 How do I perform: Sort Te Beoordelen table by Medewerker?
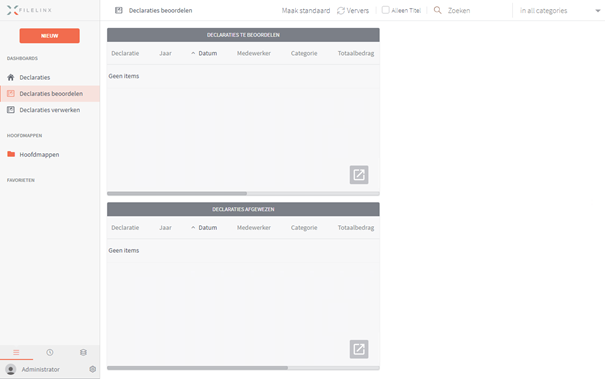pyautogui.click(x=253, y=53)
